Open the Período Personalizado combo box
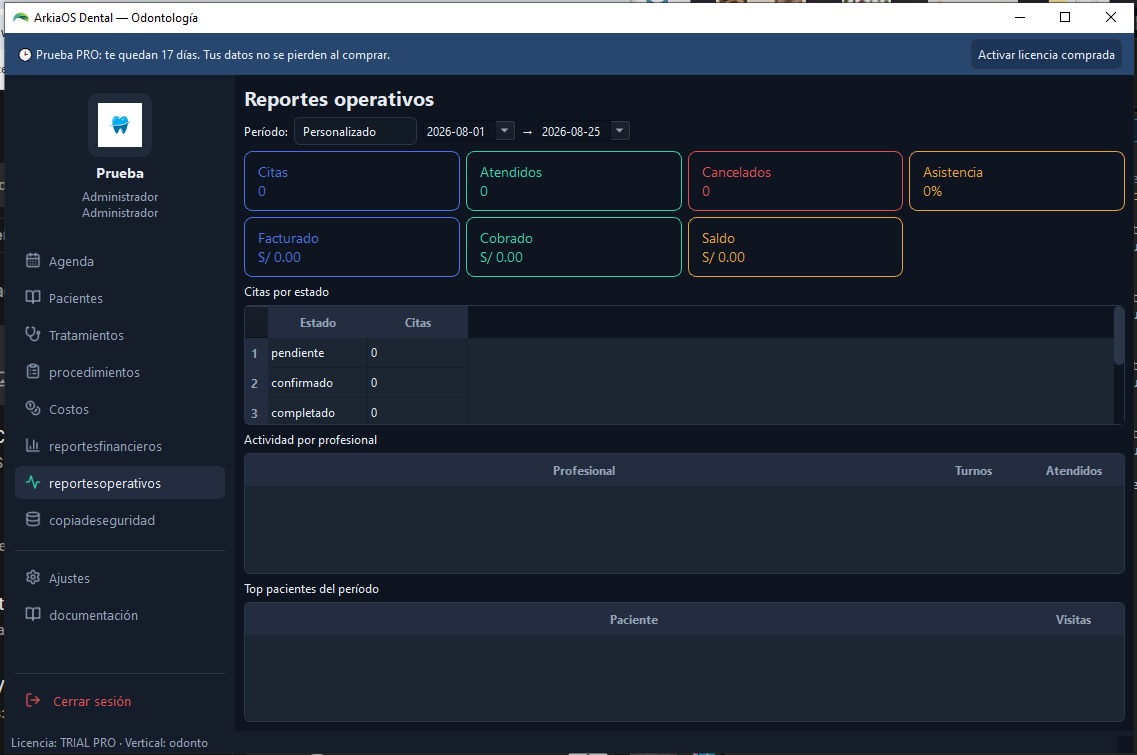The height and width of the screenshot is (755, 1137). tap(355, 131)
